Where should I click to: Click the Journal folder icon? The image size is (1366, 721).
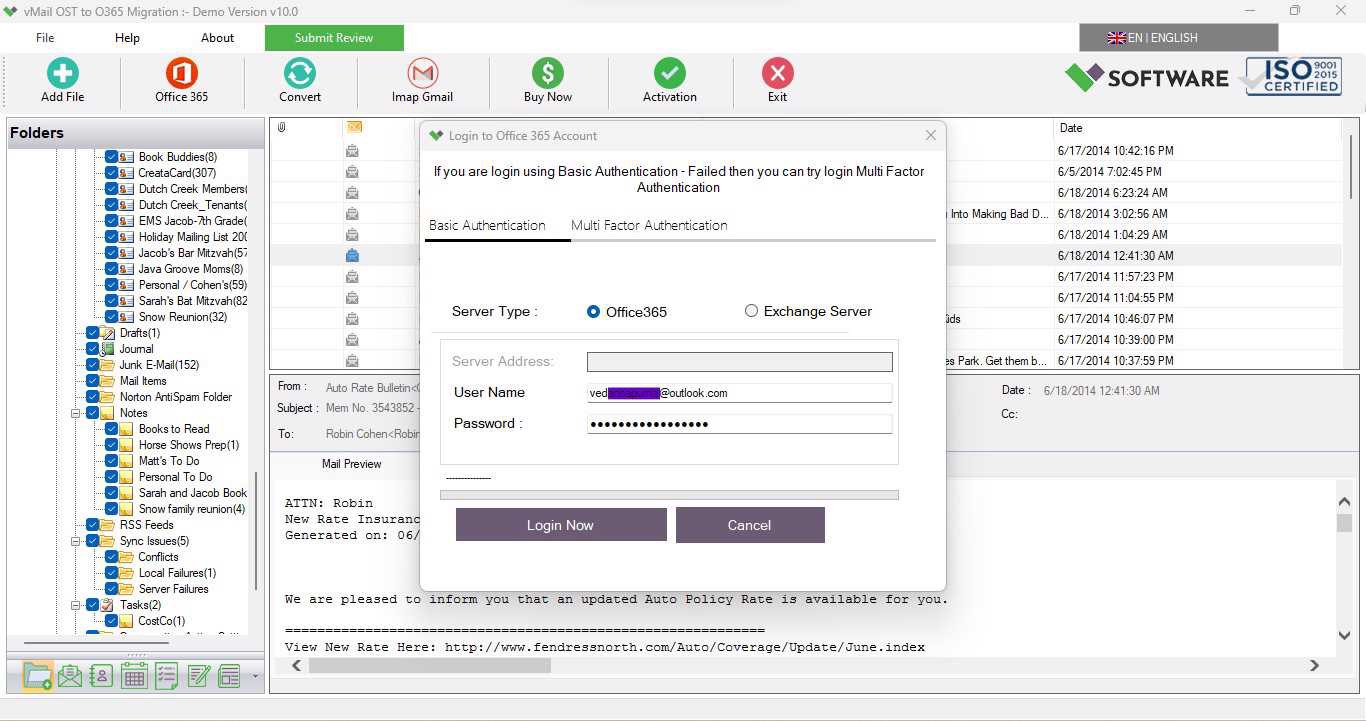point(108,349)
